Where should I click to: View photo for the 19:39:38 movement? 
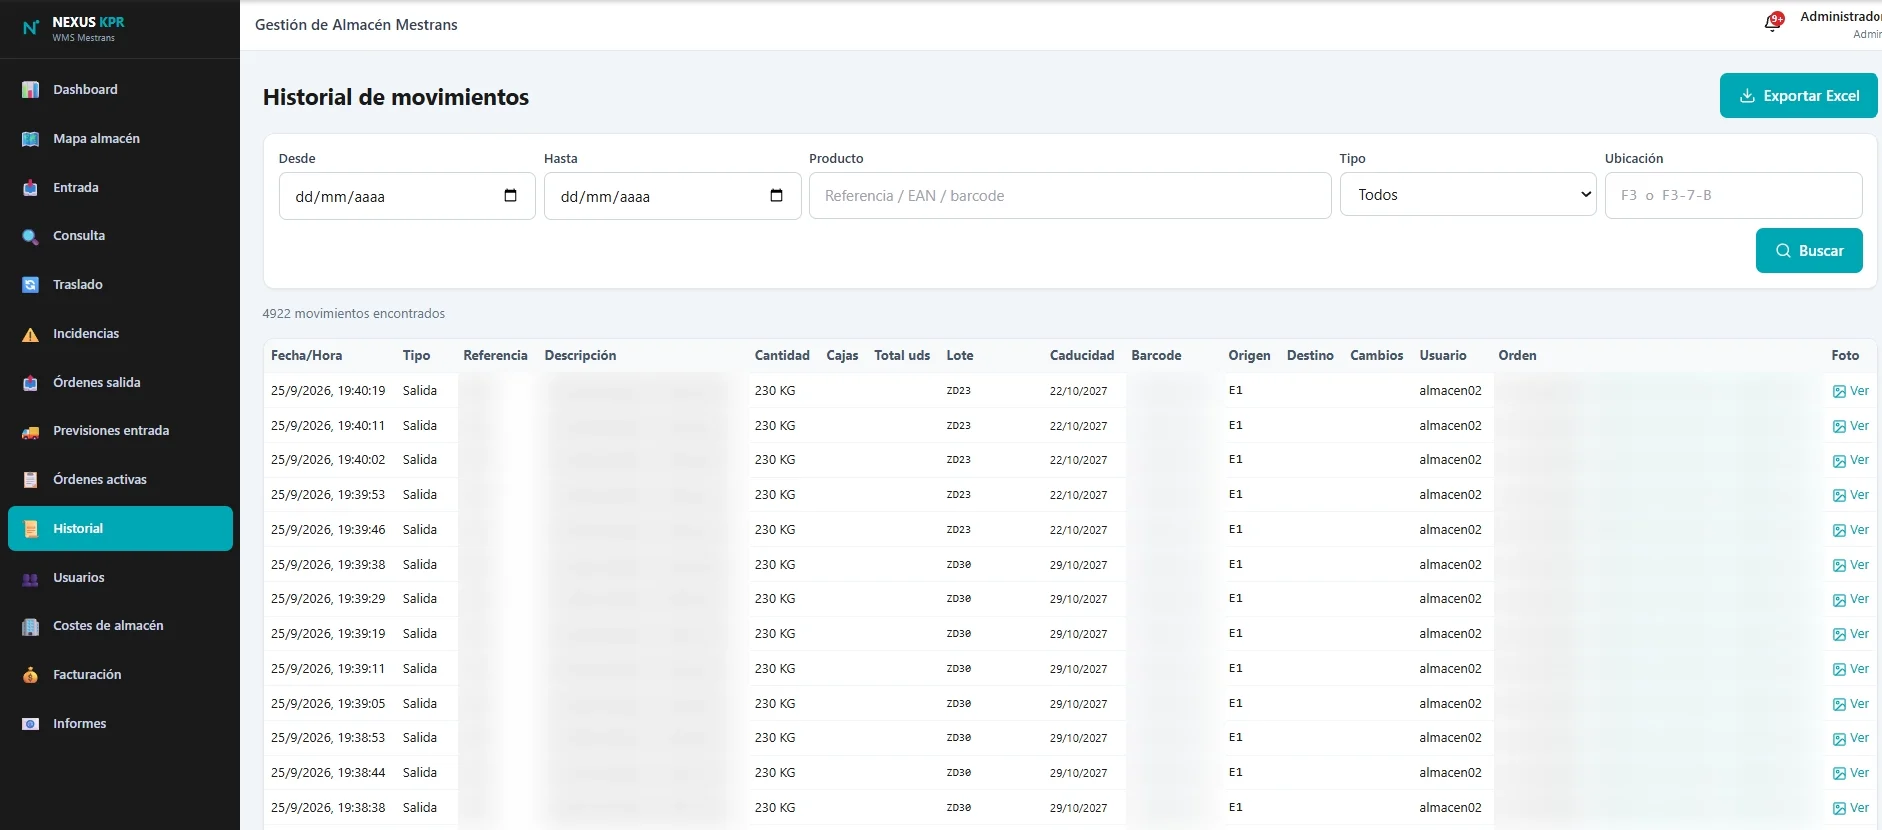1850,565
